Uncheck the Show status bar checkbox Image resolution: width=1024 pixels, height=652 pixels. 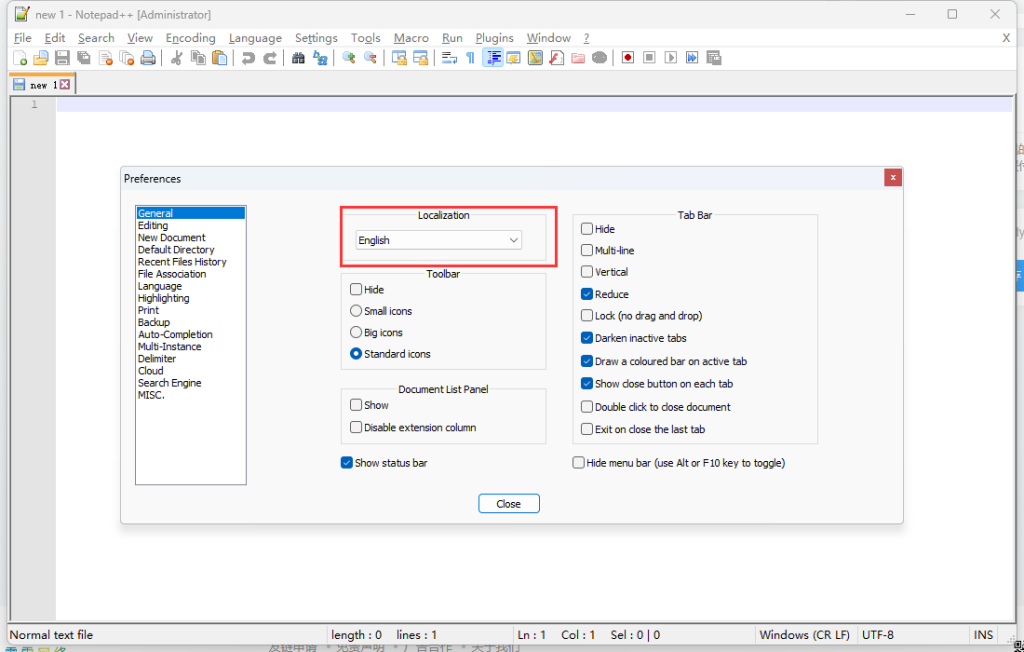pyautogui.click(x=347, y=463)
